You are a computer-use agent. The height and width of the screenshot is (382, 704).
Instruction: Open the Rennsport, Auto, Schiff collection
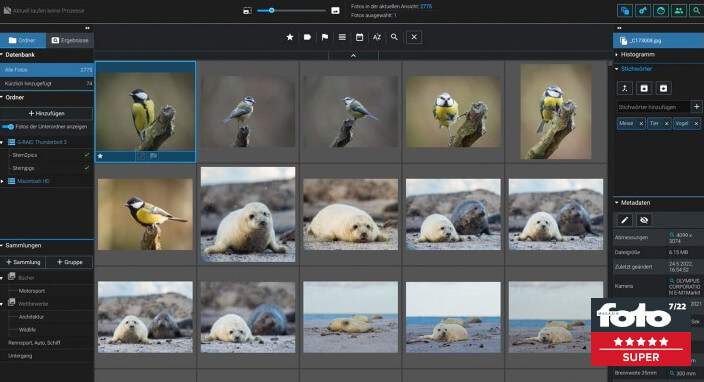(35, 343)
